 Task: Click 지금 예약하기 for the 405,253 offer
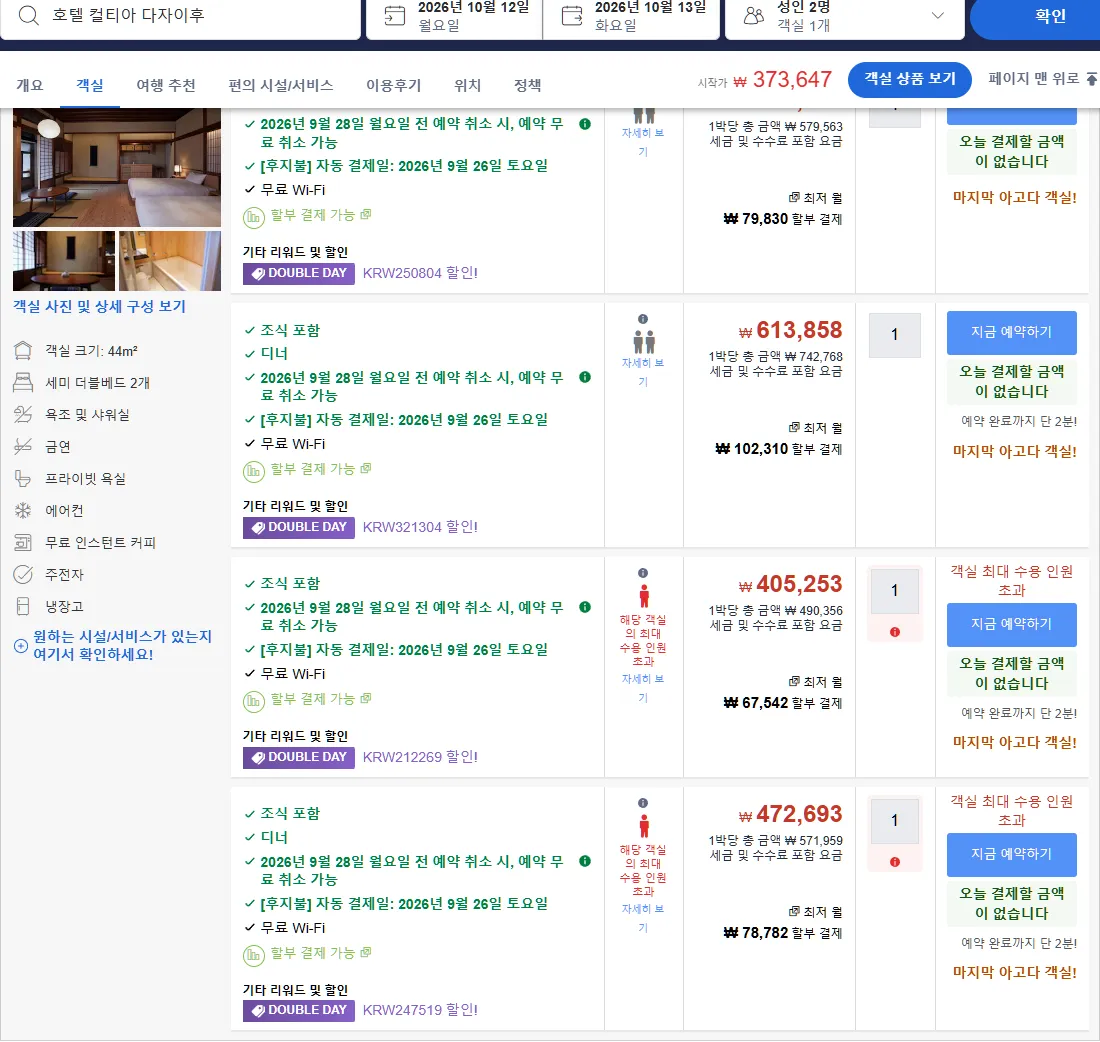1011,624
